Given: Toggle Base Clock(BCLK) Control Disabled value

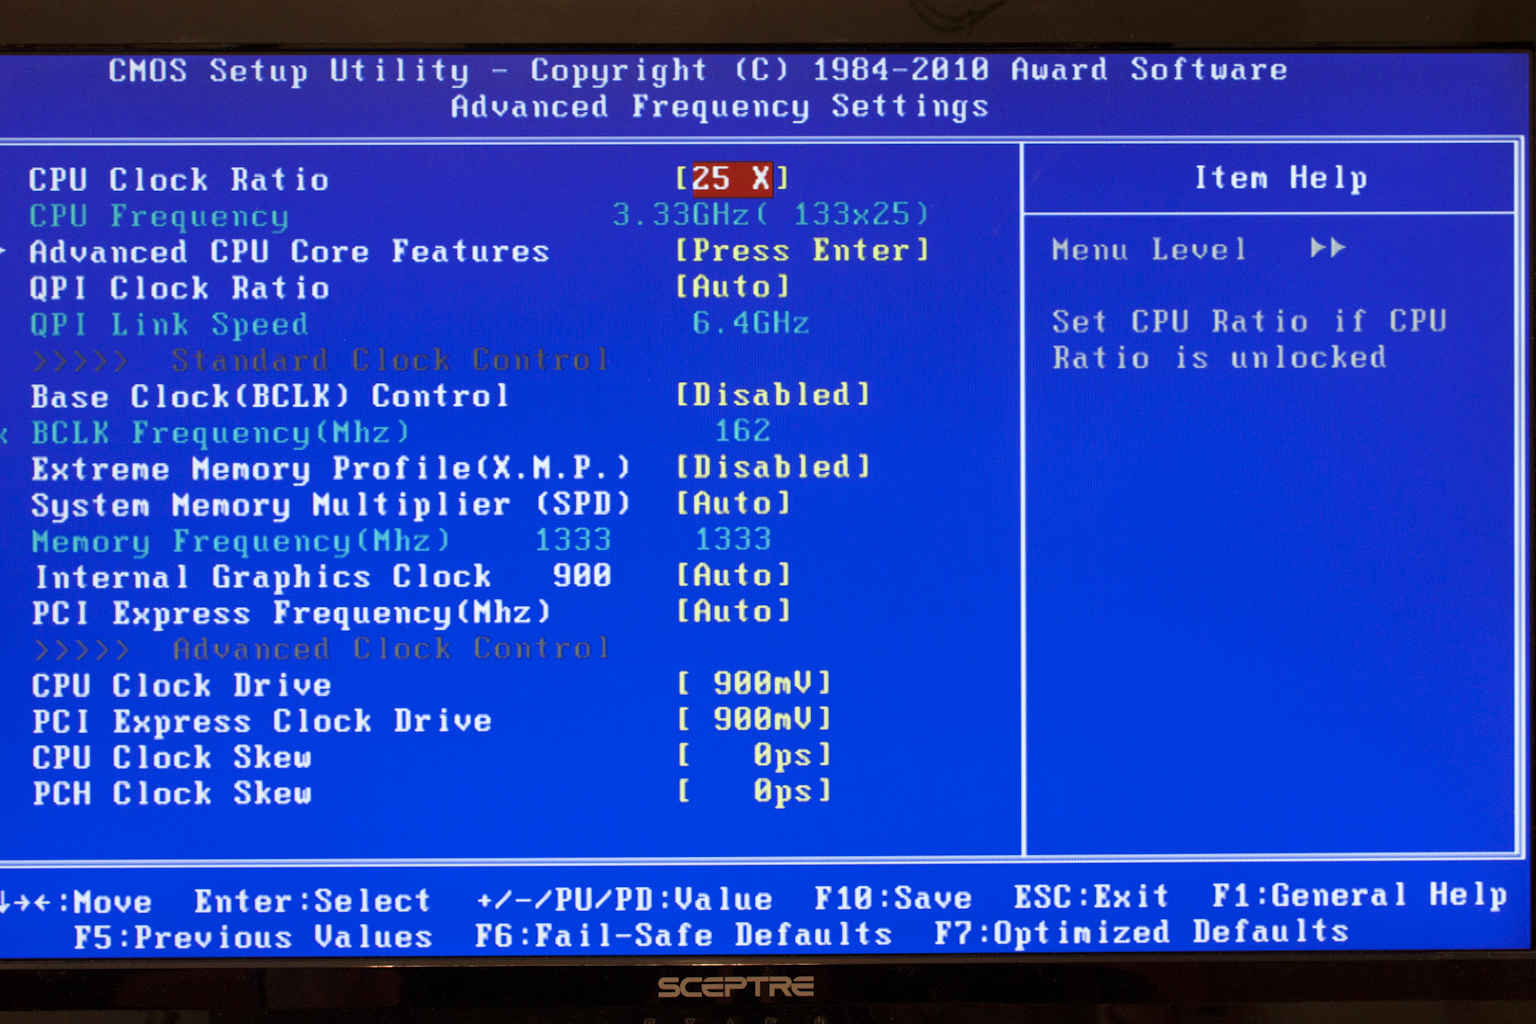Looking at the screenshot, I should 773,395.
